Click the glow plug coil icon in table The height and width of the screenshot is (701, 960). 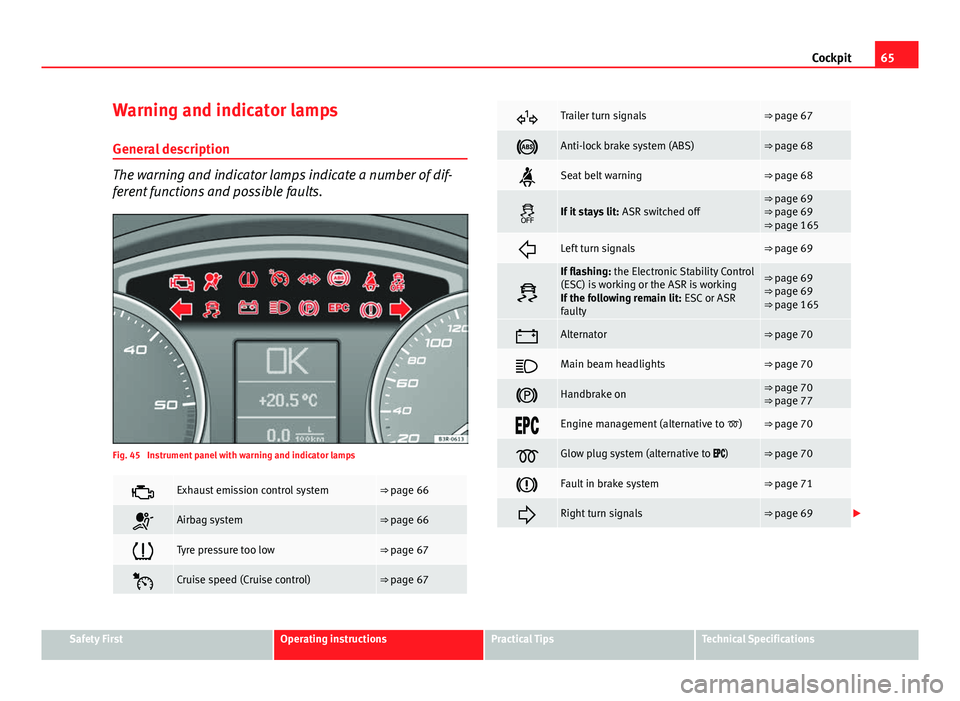527,455
